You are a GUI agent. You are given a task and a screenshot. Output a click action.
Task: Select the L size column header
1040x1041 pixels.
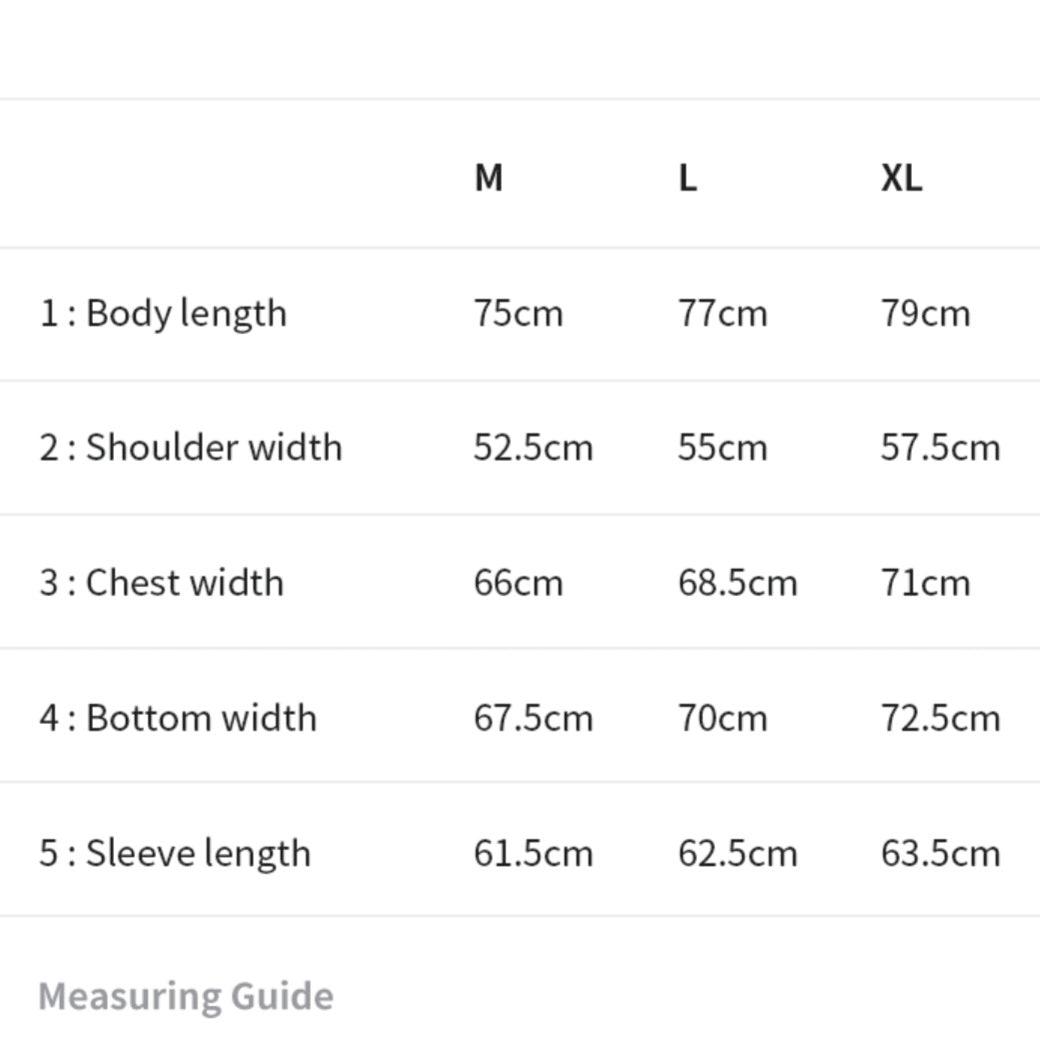[687, 178]
